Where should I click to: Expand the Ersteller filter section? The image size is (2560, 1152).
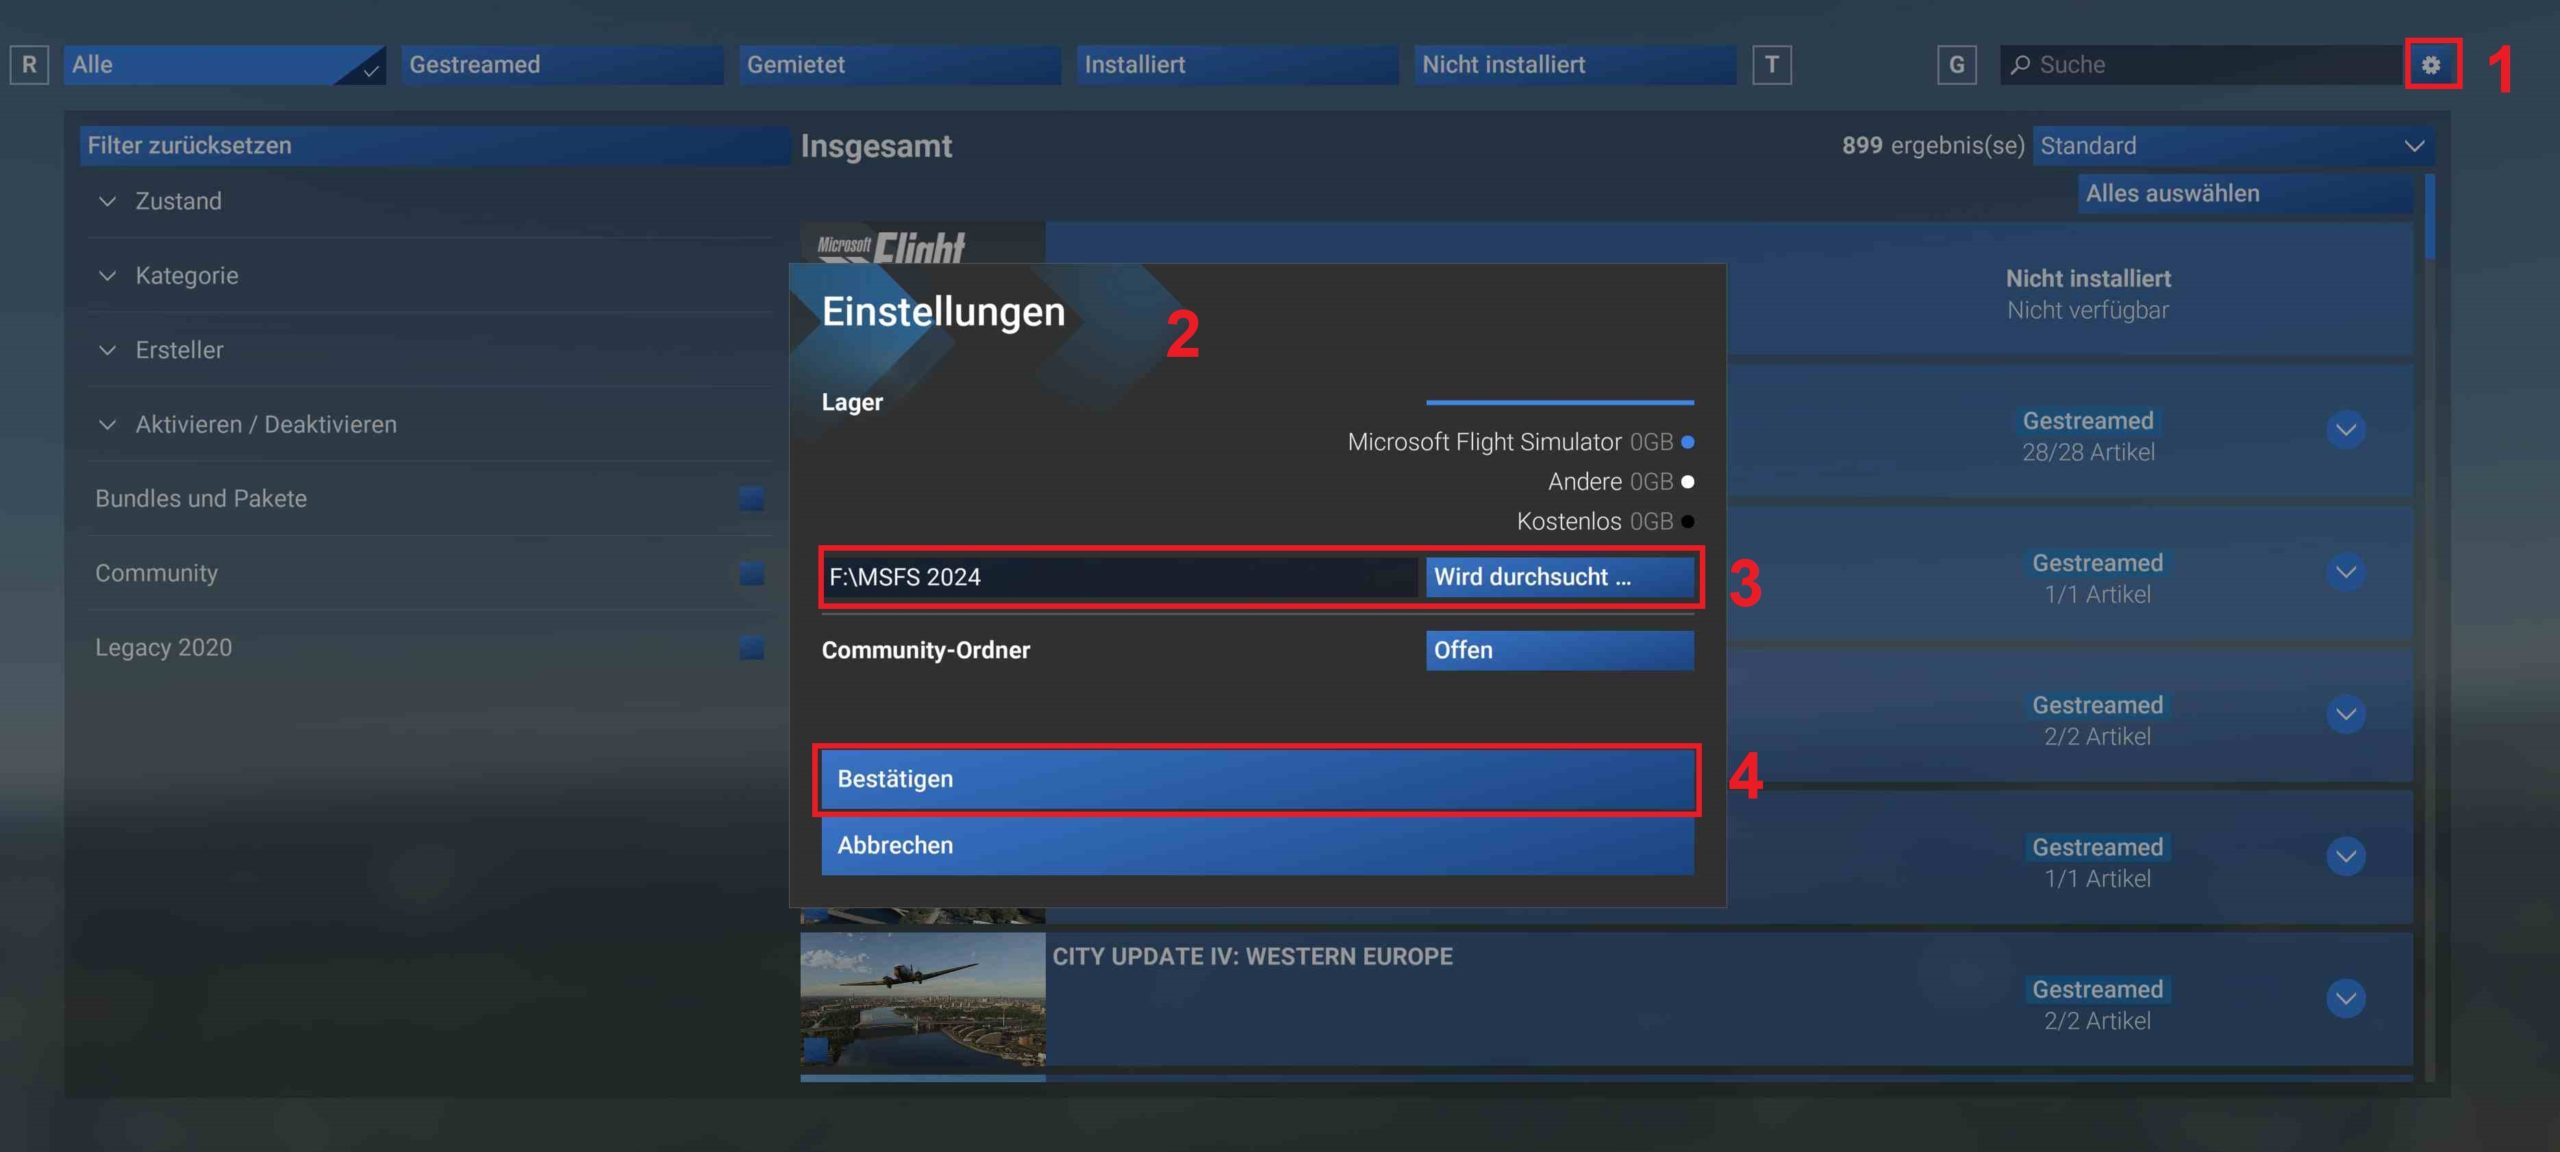180,351
